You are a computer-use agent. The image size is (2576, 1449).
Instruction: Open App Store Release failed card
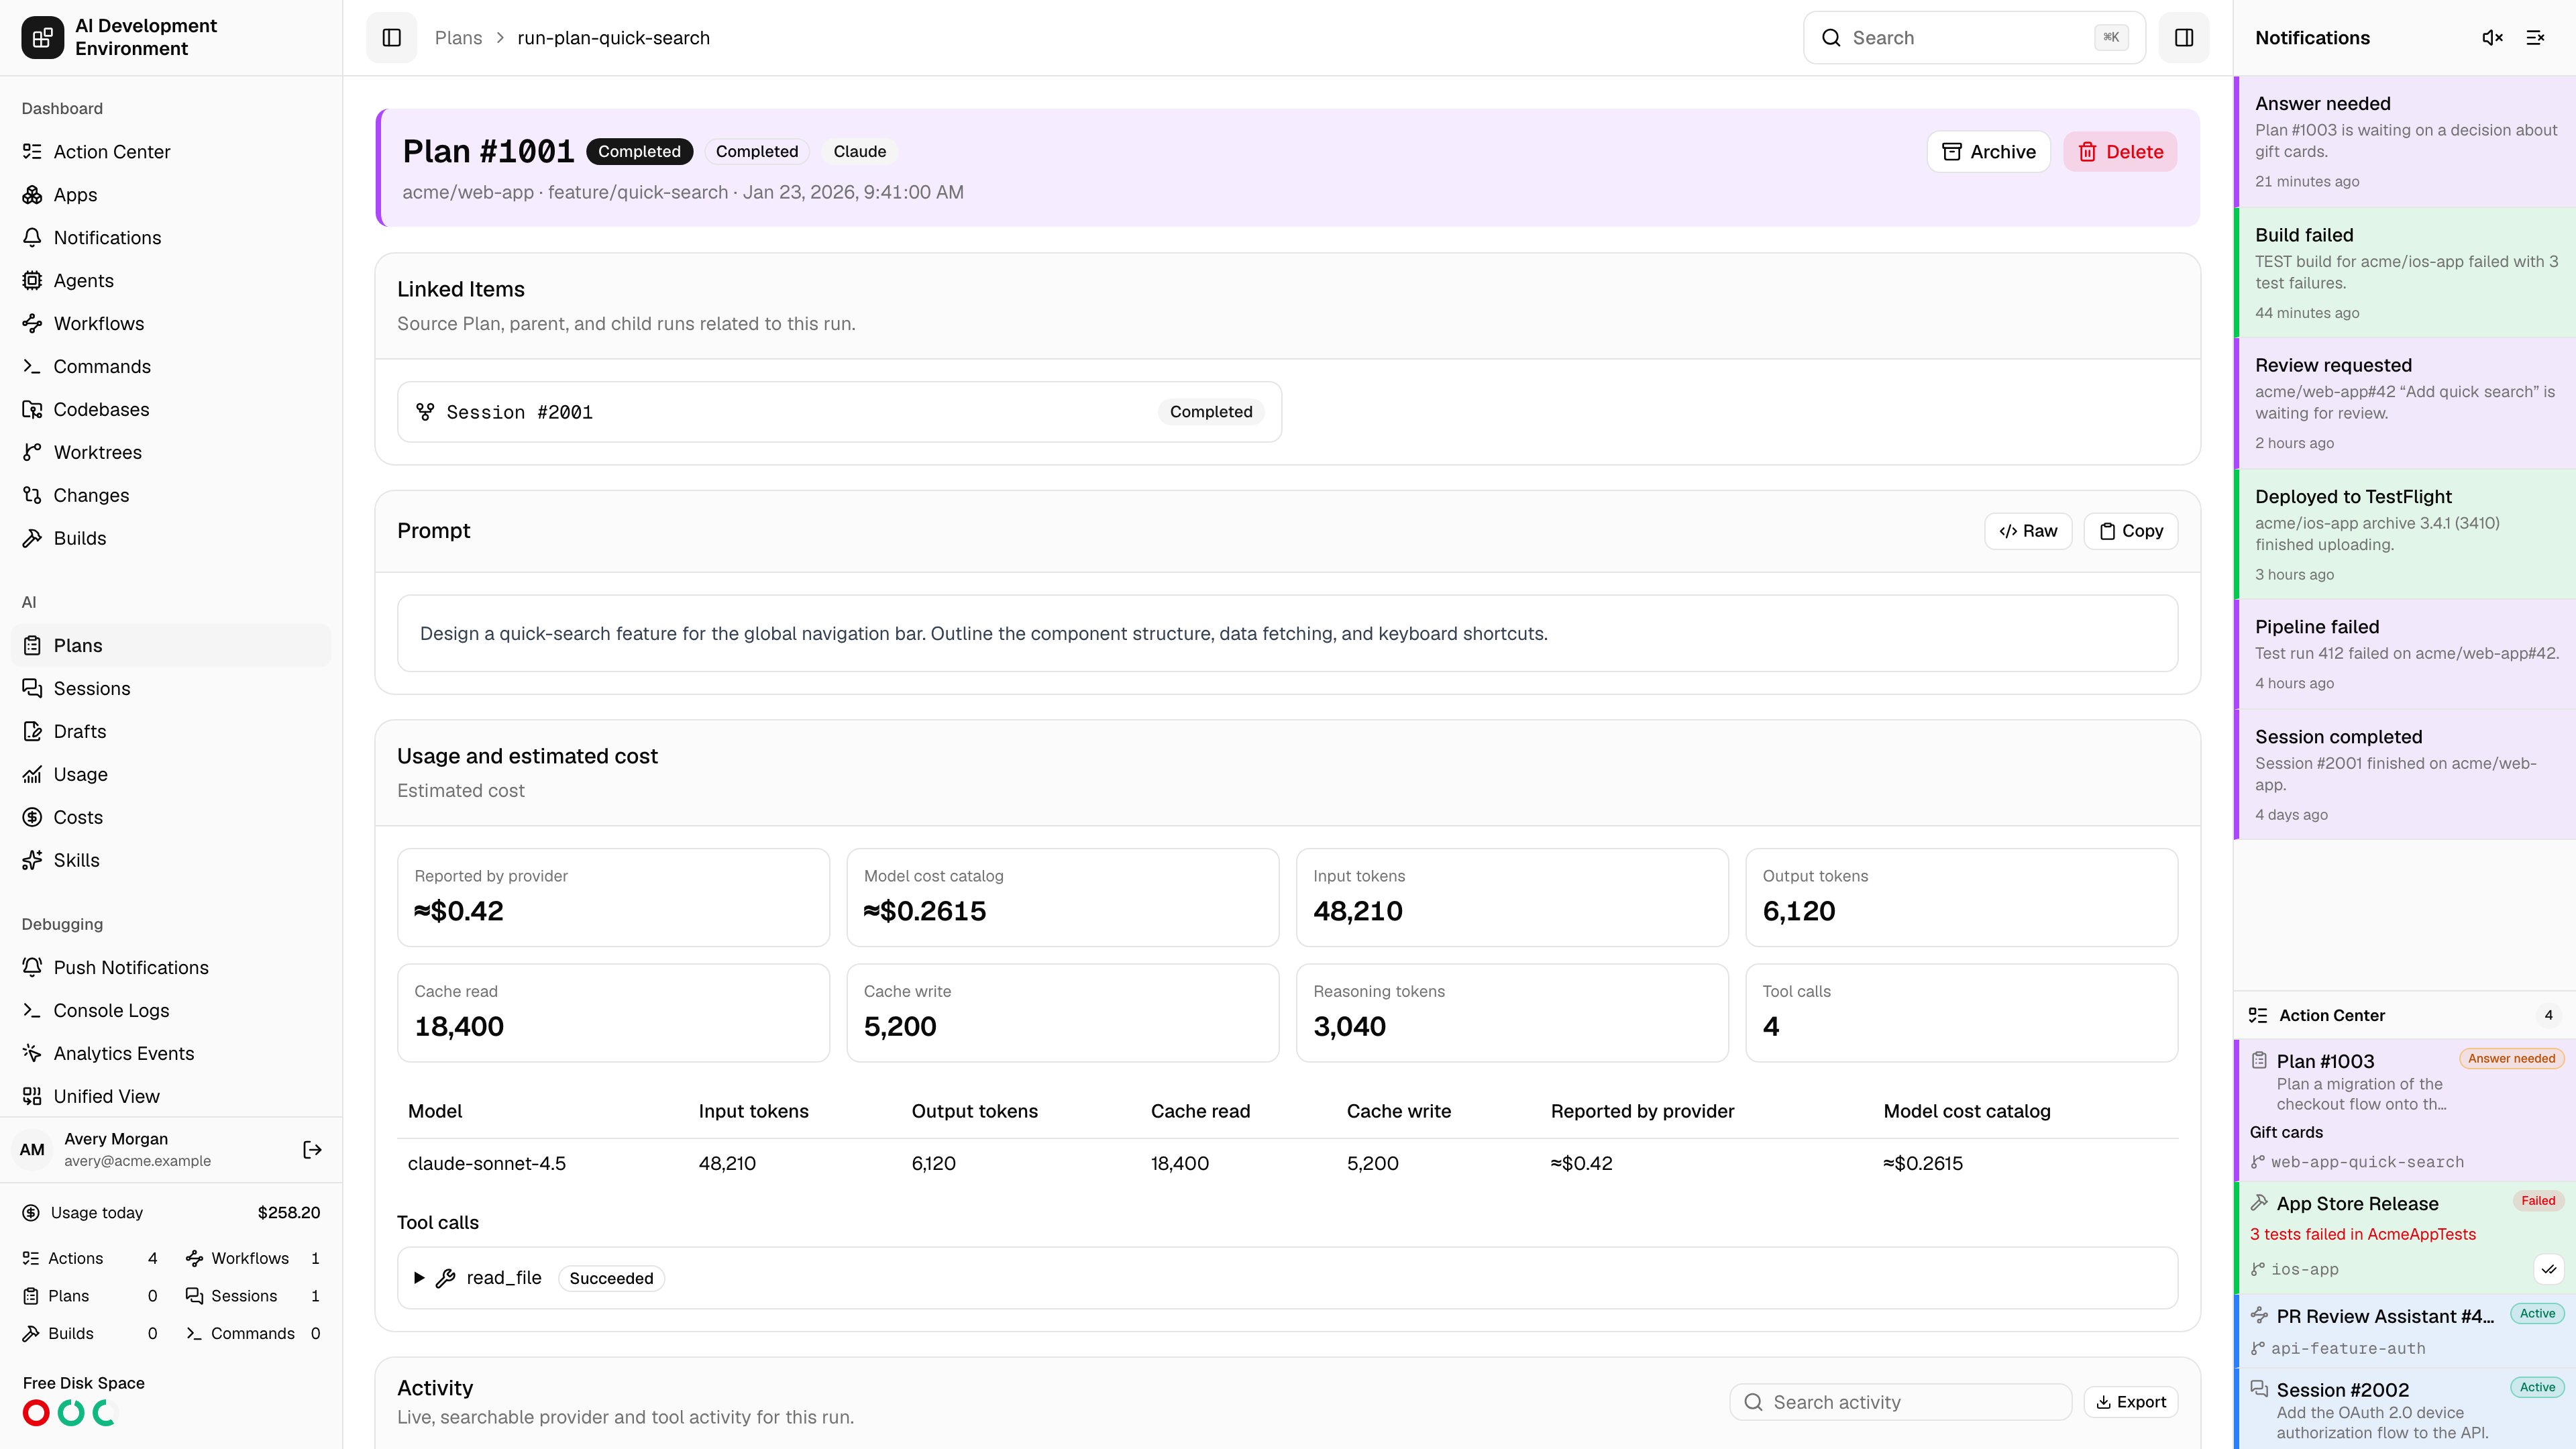pos(2405,1237)
